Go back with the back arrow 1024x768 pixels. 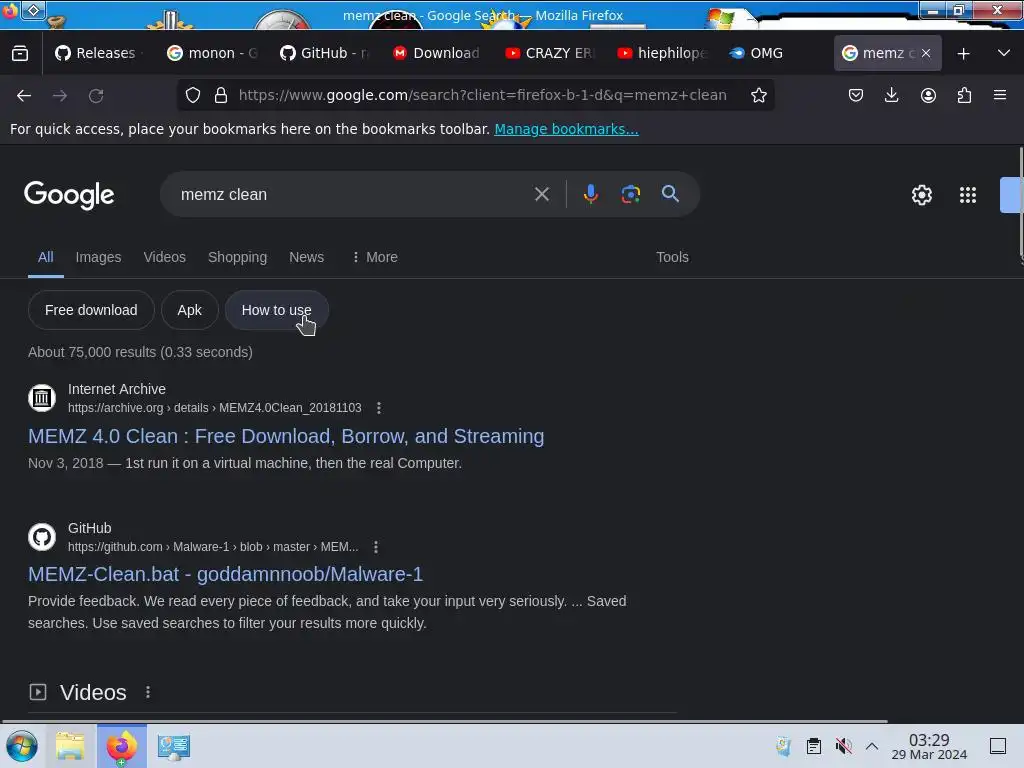click(24, 95)
